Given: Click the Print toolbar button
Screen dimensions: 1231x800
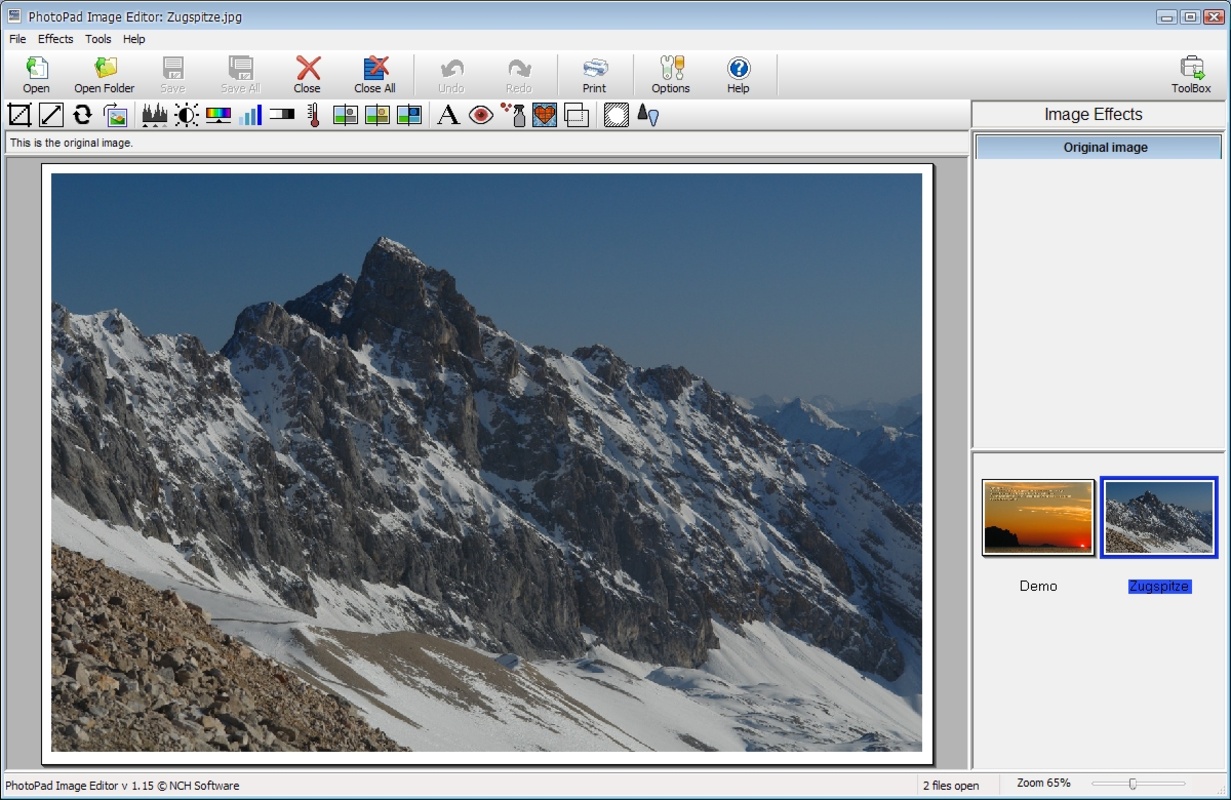Looking at the screenshot, I should point(594,75).
